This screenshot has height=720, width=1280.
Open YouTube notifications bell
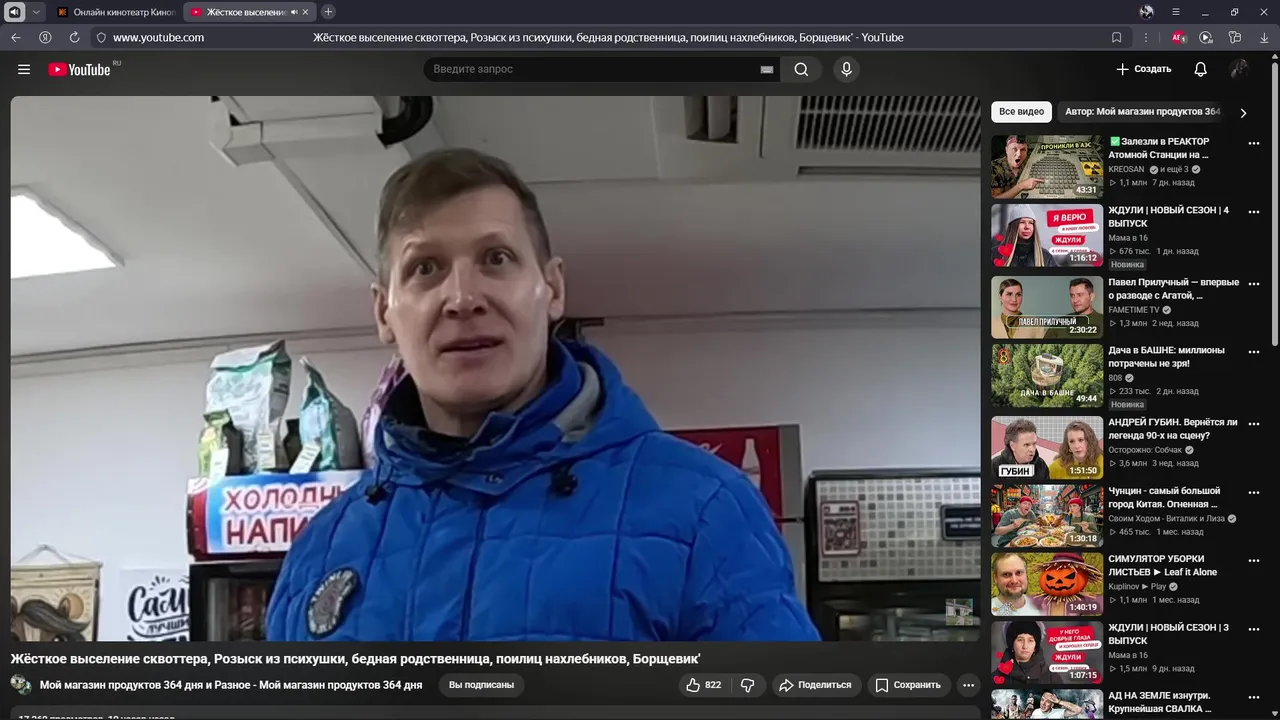coord(1200,69)
